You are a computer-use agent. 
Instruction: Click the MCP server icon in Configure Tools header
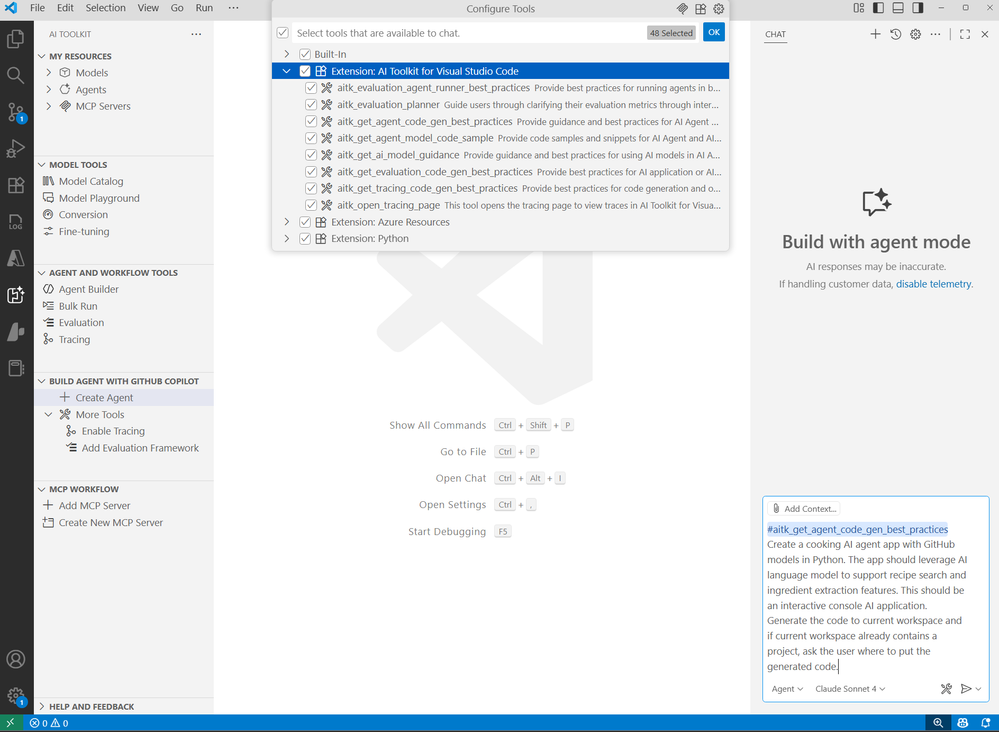click(682, 9)
